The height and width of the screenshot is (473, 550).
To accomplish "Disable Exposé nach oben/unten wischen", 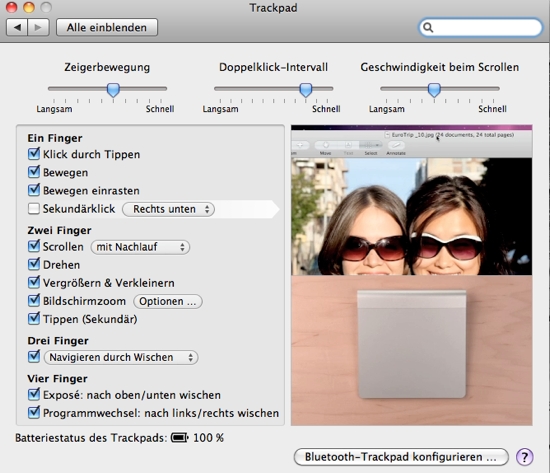I will (x=34, y=395).
